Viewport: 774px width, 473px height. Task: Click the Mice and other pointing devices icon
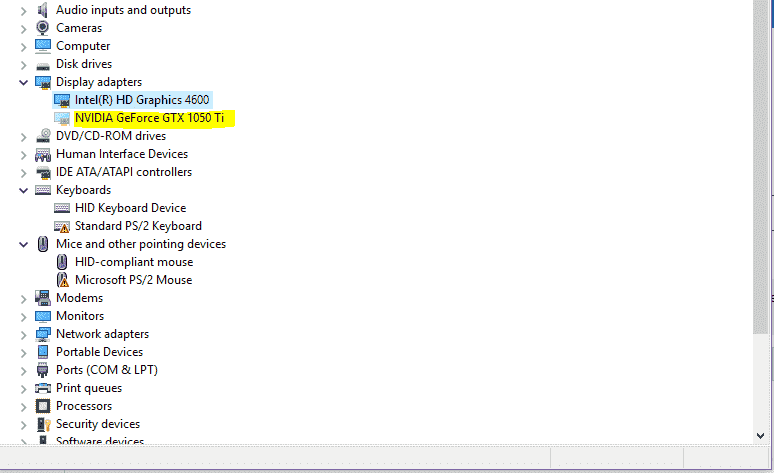tap(43, 244)
